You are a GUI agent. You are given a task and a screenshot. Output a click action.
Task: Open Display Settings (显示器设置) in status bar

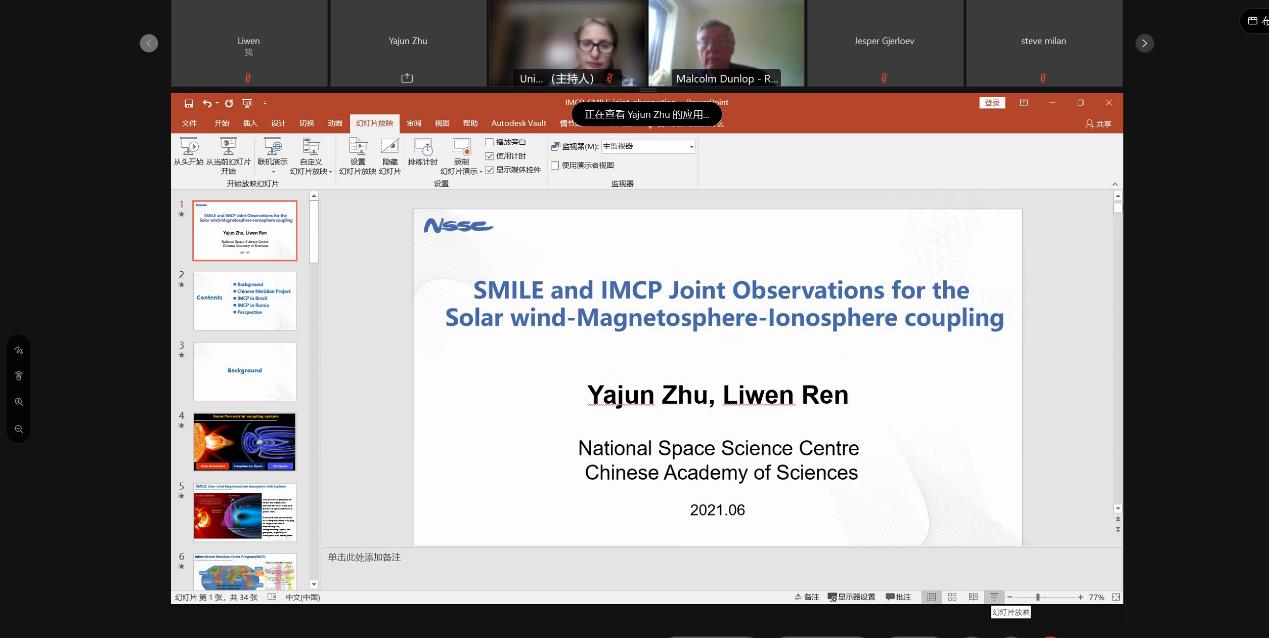(x=850, y=597)
